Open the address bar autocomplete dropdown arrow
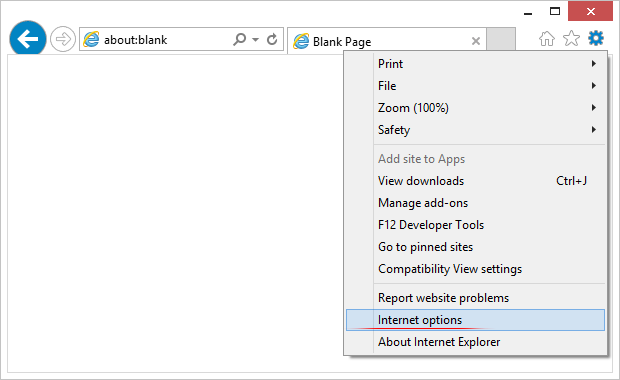Viewport: 620px width, 380px height. click(x=255, y=40)
